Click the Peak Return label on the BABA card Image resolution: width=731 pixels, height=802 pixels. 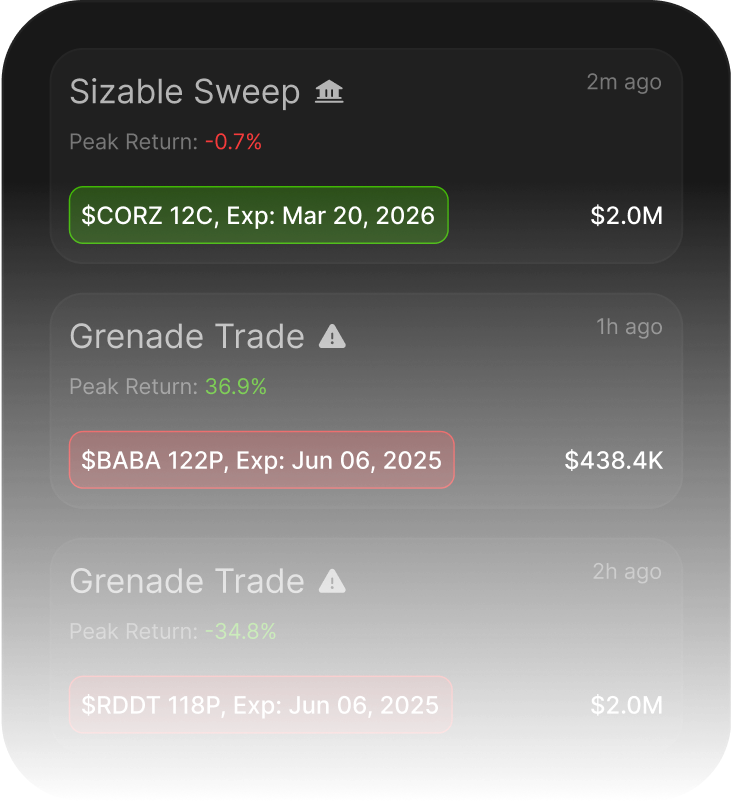point(133,387)
